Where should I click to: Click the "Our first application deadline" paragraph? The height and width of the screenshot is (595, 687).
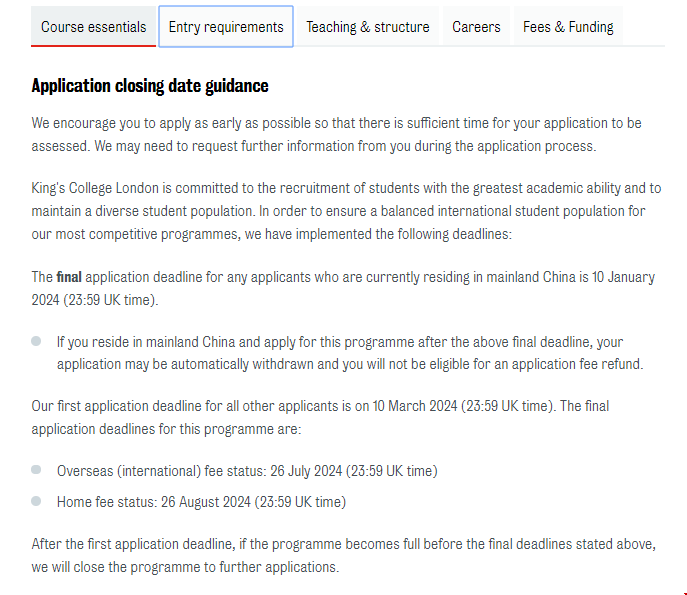tap(320, 417)
